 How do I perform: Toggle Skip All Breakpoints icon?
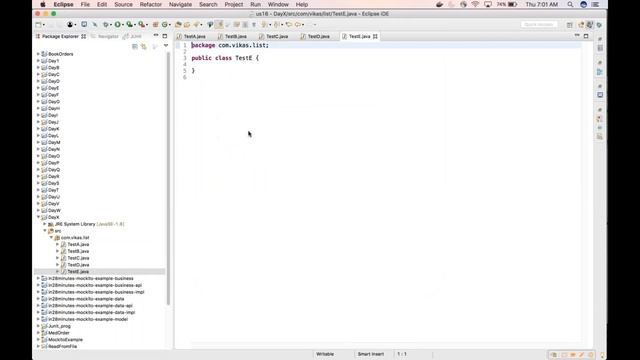(x=95, y=24)
